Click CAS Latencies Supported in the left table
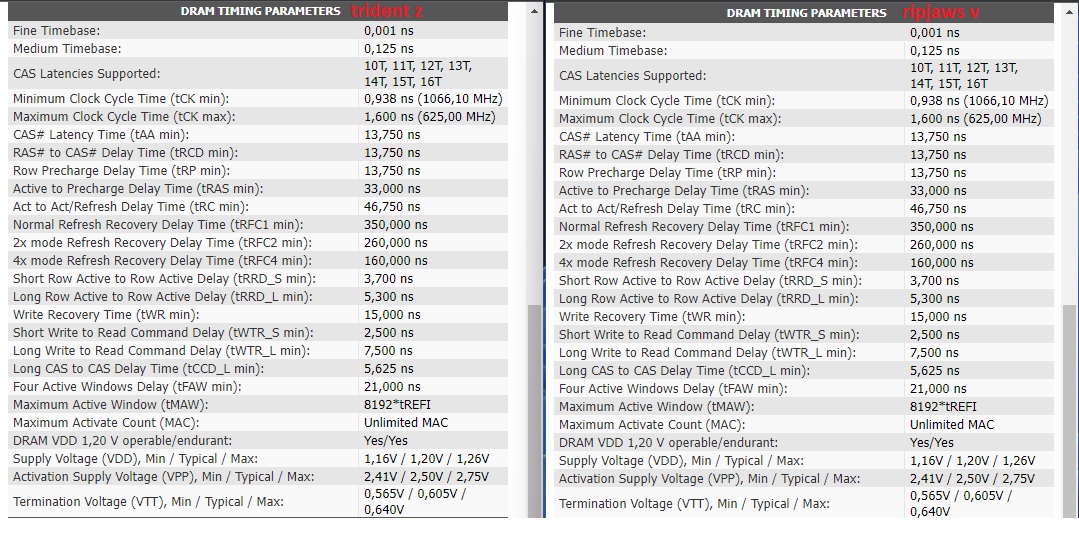1079x548 pixels. 86,73
